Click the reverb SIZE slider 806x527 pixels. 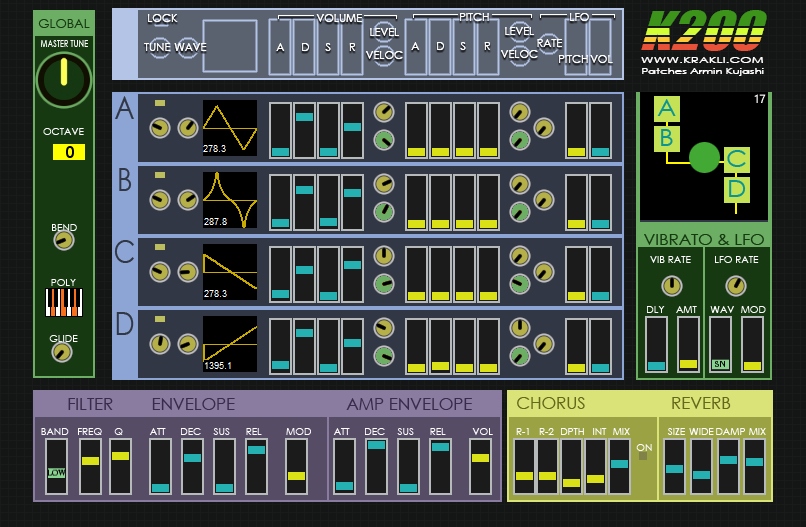click(675, 466)
